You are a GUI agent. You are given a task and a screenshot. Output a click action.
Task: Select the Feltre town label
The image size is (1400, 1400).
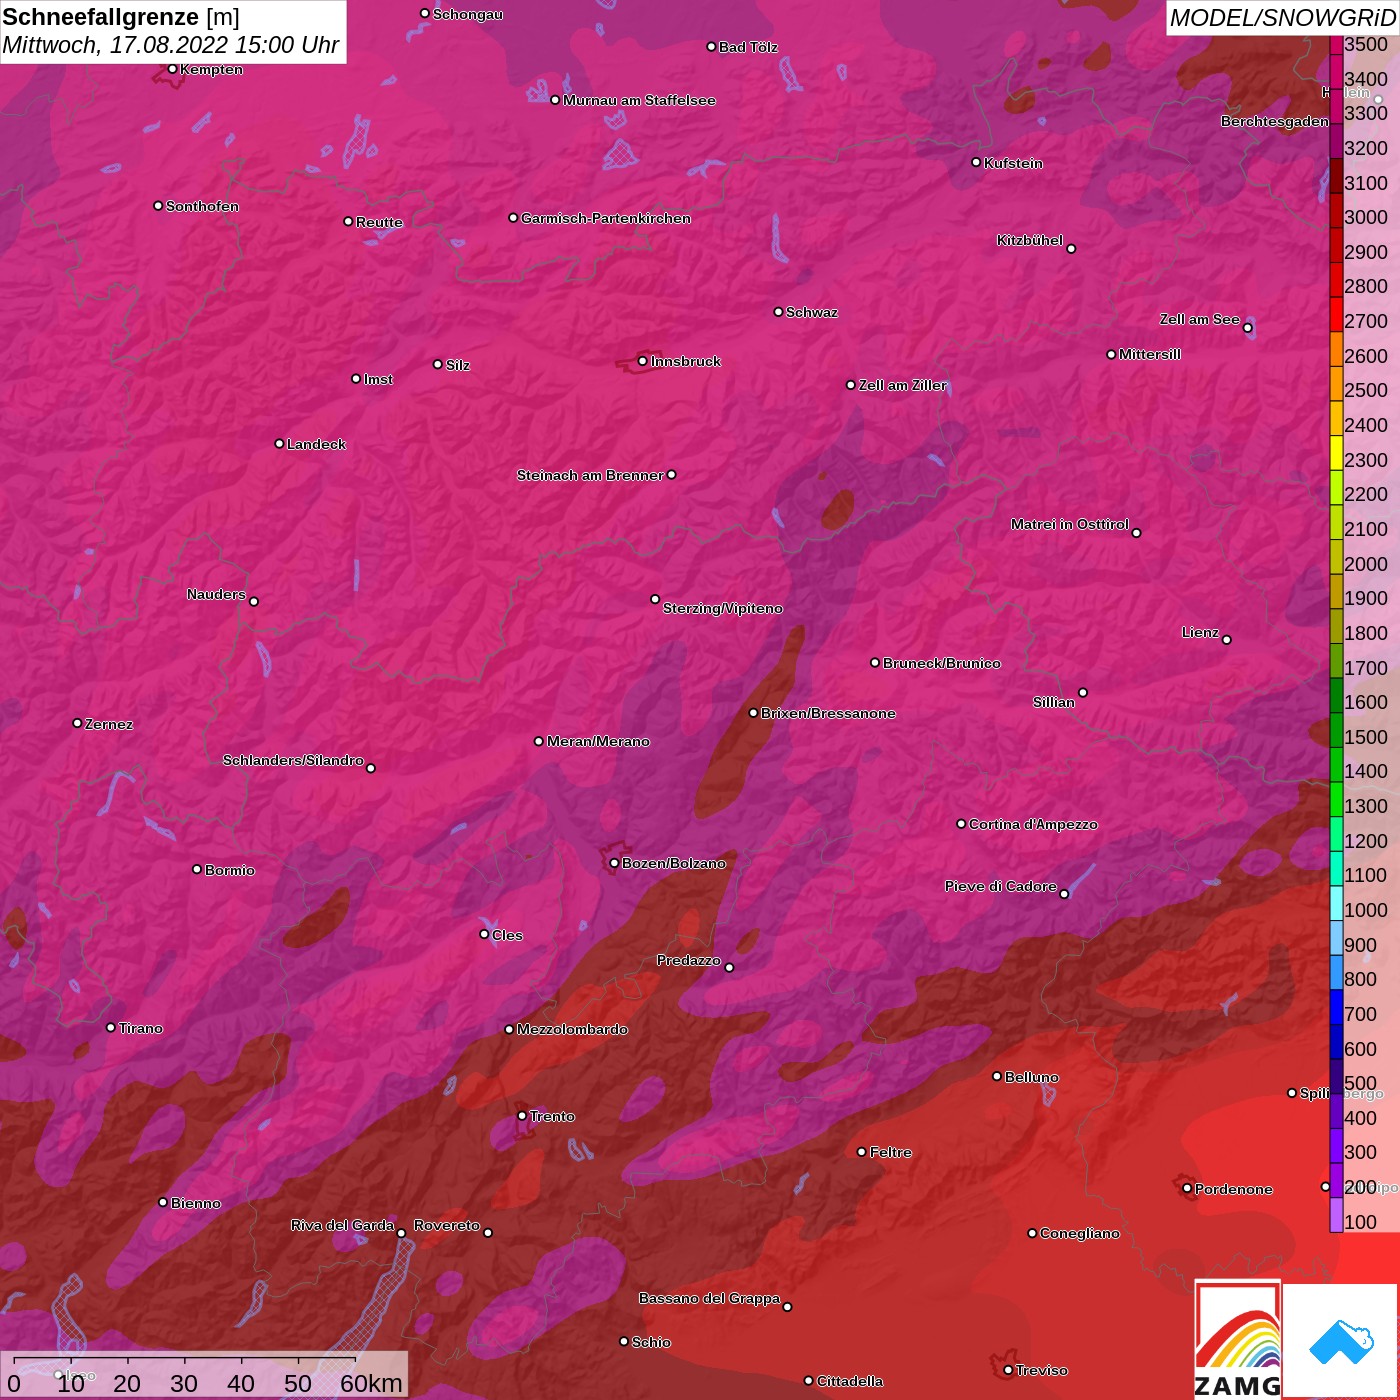pyautogui.click(x=890, y=1152)
